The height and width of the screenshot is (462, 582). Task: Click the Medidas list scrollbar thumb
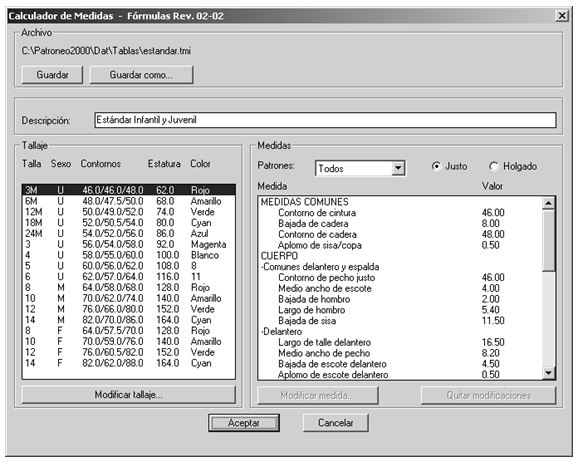tap(549, 240)
